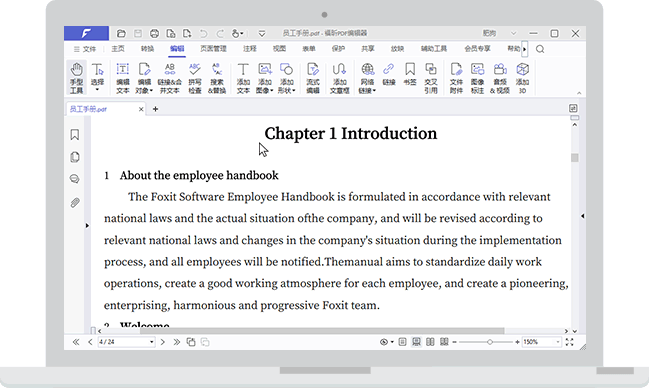Viewport: 649px width, 388px height.
Task: Go to the first page
Action: (76, 342)
